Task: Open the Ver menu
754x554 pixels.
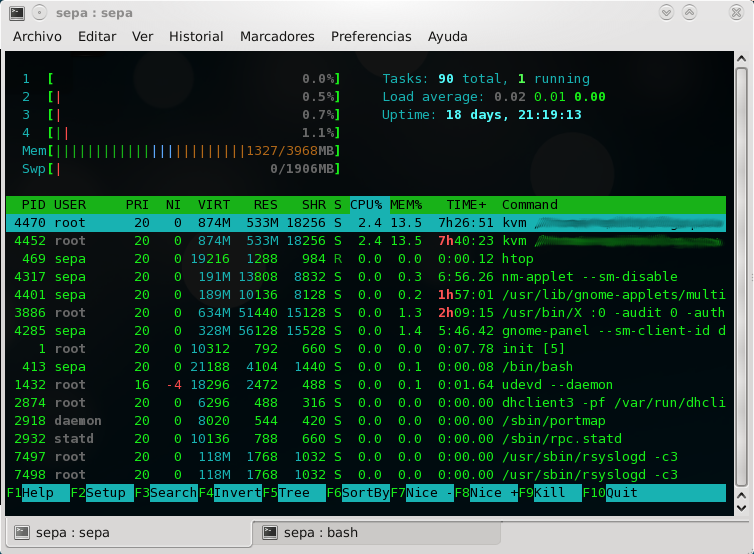Action: point(142,37)
